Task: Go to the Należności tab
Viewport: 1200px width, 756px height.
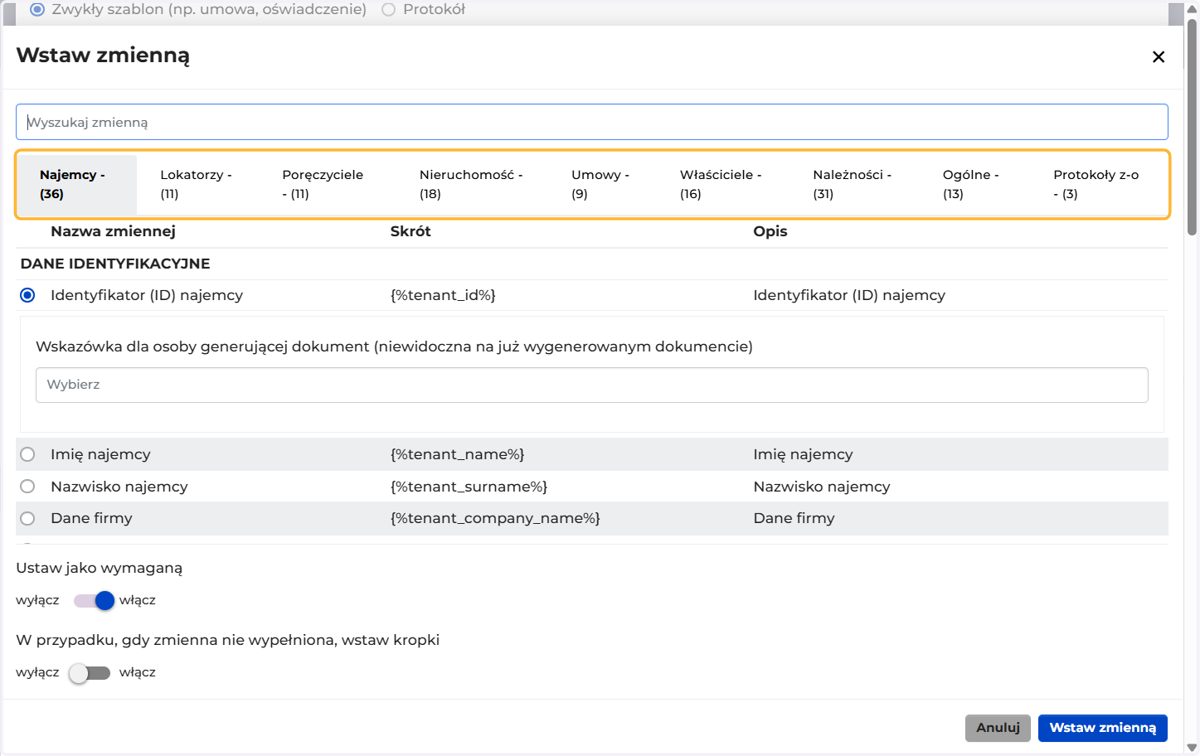Action: (852, 184)
